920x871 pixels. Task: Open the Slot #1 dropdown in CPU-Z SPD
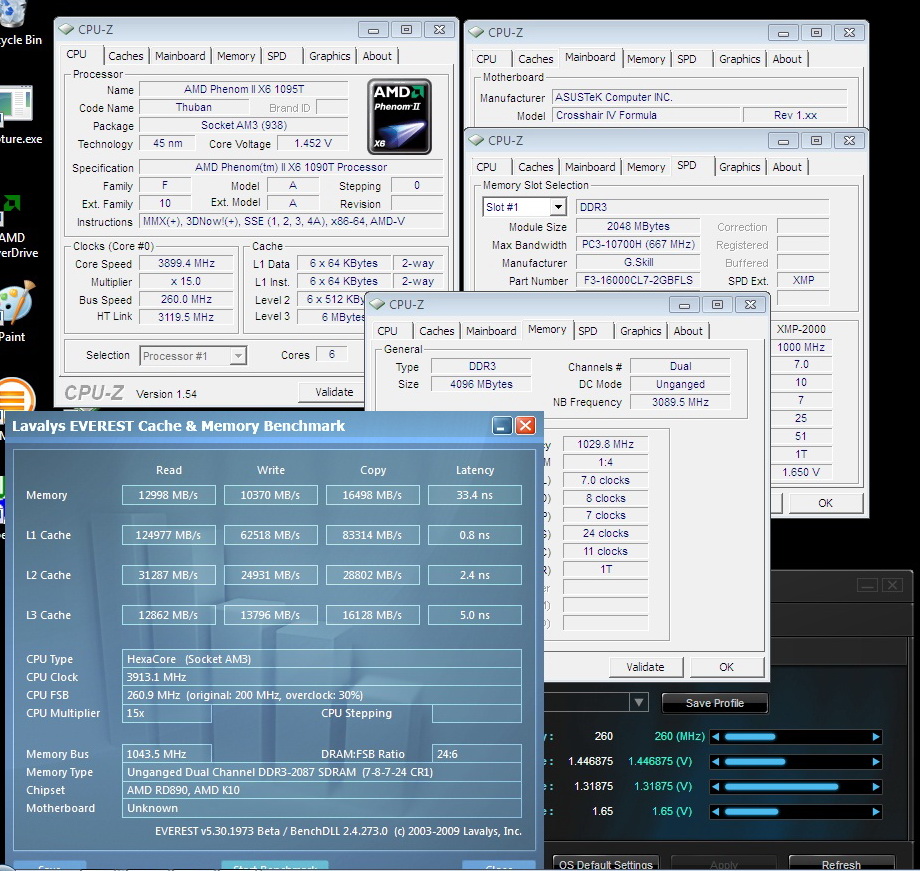558,207
